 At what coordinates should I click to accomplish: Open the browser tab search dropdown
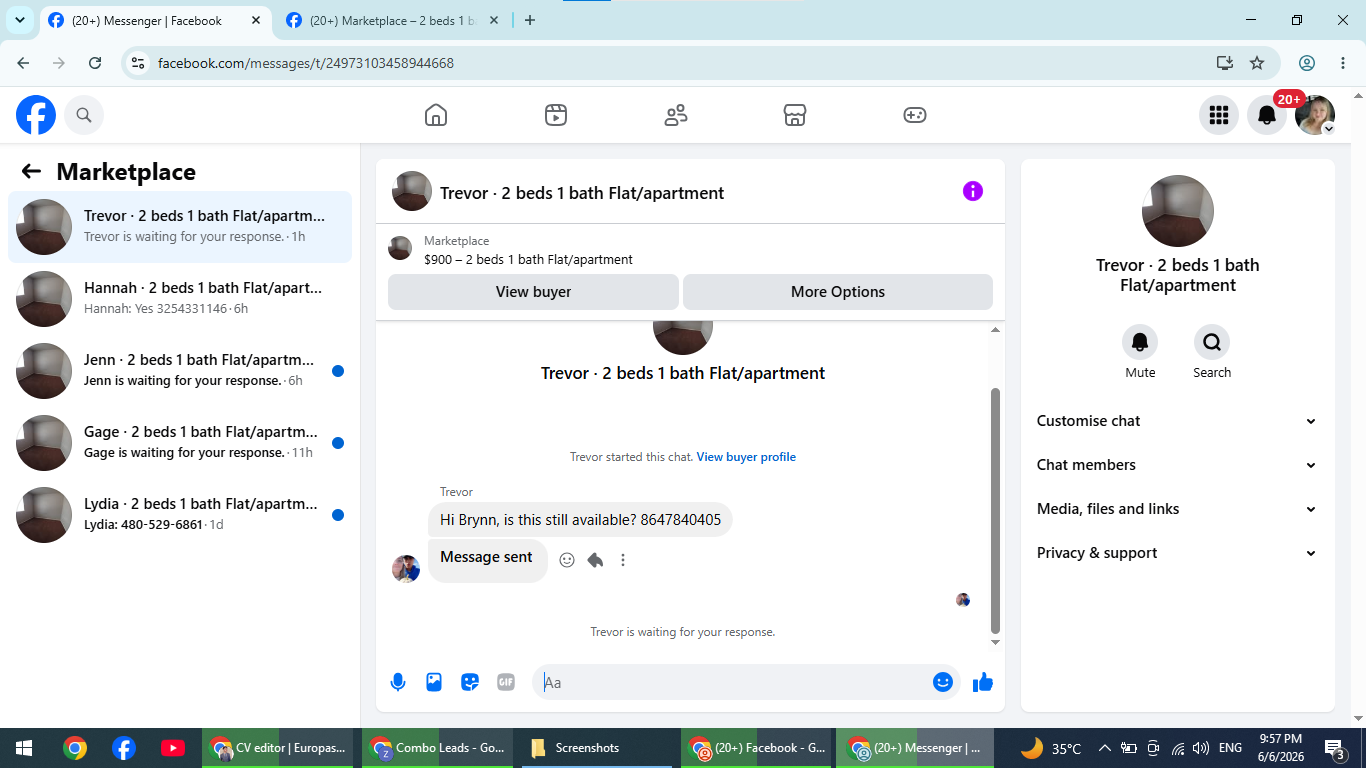(19, 20)
